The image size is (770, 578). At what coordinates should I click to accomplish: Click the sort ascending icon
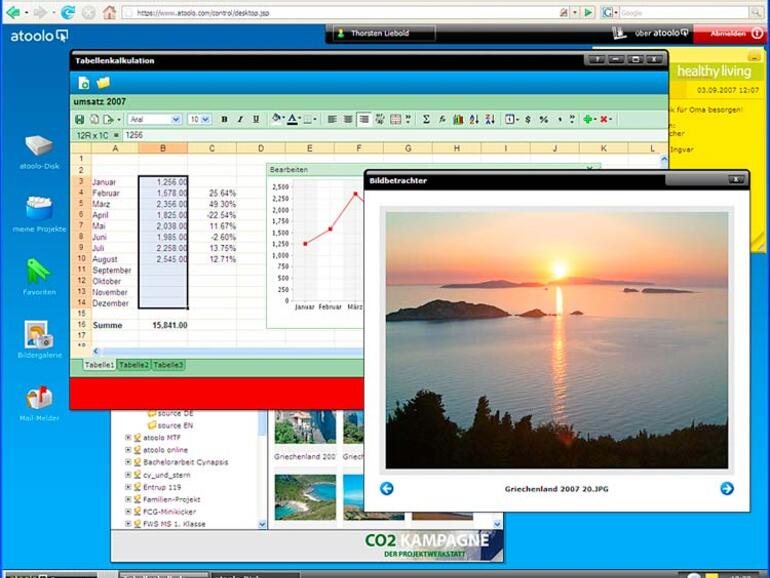tap(474, 119)
